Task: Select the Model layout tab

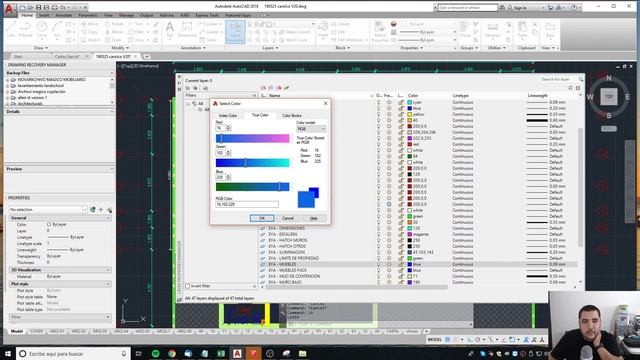Action: [17, 331]
